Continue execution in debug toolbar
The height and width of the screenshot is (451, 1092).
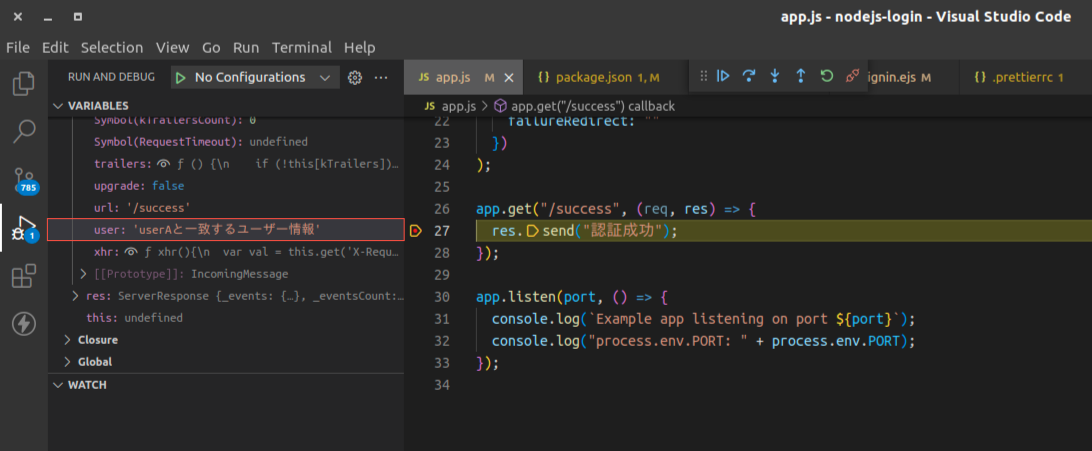(x=724, y=76)
